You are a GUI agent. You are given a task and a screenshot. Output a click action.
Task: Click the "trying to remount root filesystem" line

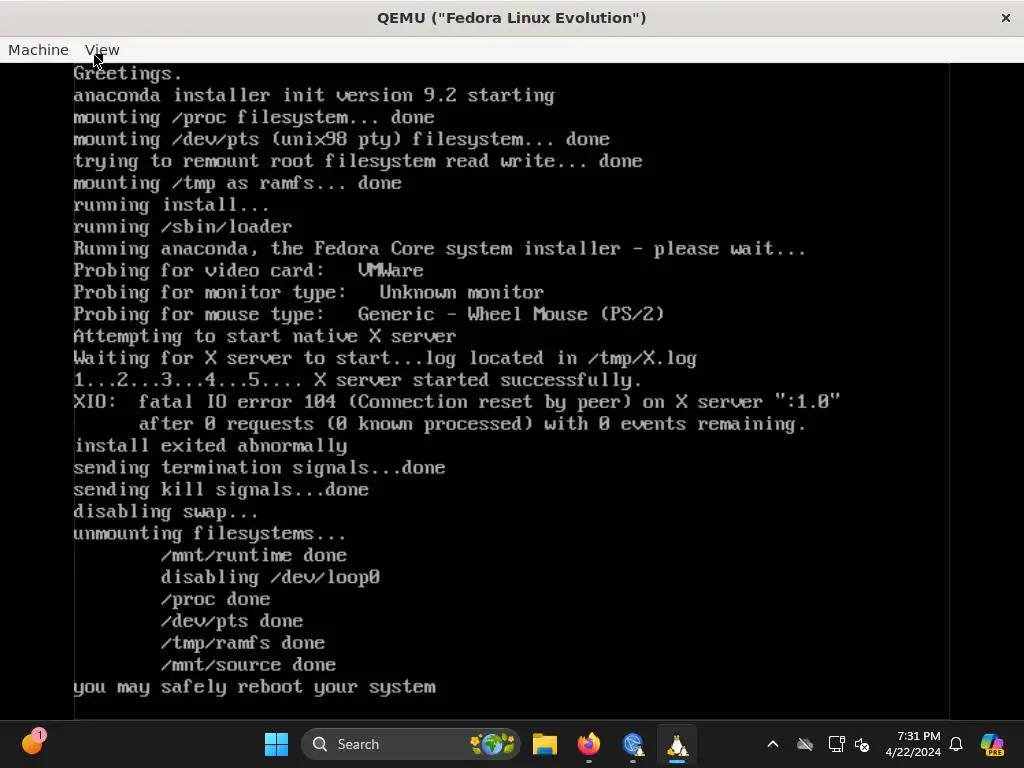(357, 161)
